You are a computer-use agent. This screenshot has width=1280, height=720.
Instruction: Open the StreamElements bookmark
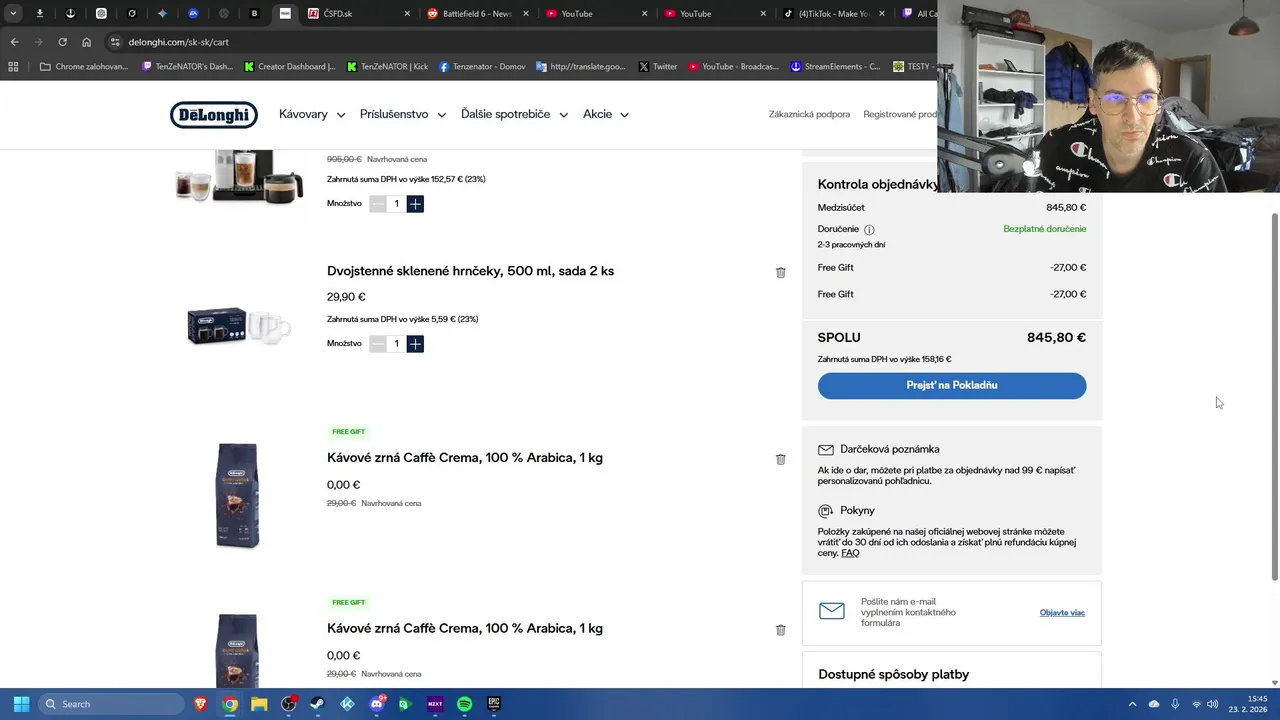pos(835,66)
